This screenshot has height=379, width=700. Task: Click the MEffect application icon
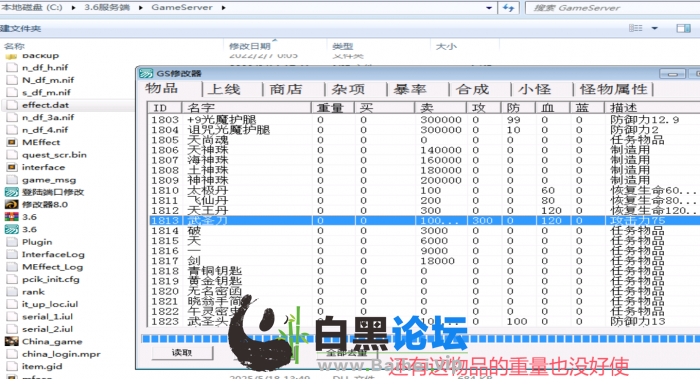(x=12, y=142)
